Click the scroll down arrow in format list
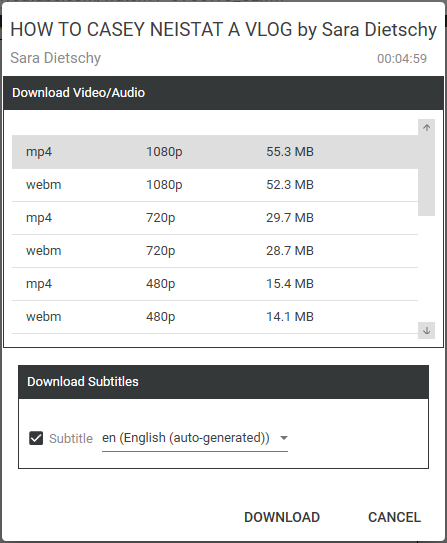 coord(426,330)
